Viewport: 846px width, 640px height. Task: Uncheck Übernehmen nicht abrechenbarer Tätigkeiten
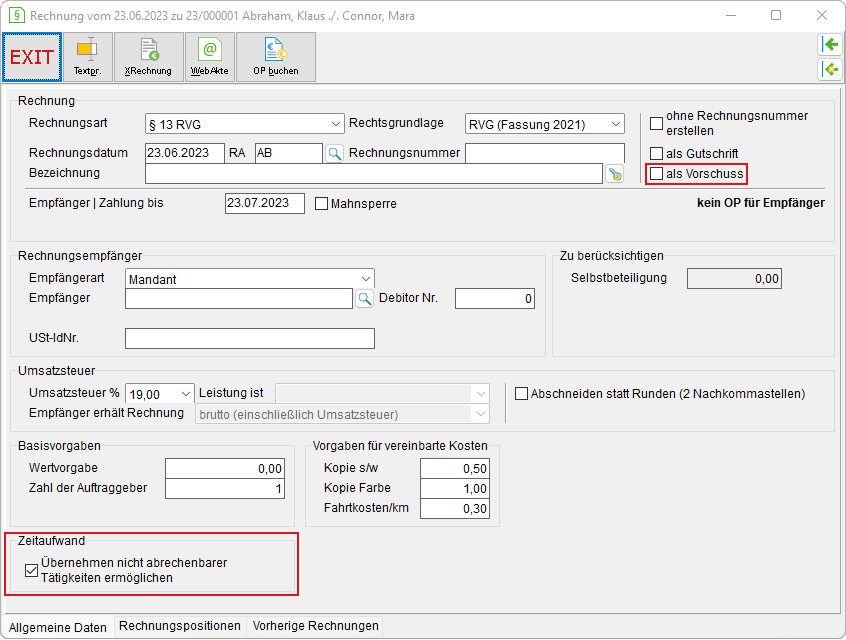31,570
